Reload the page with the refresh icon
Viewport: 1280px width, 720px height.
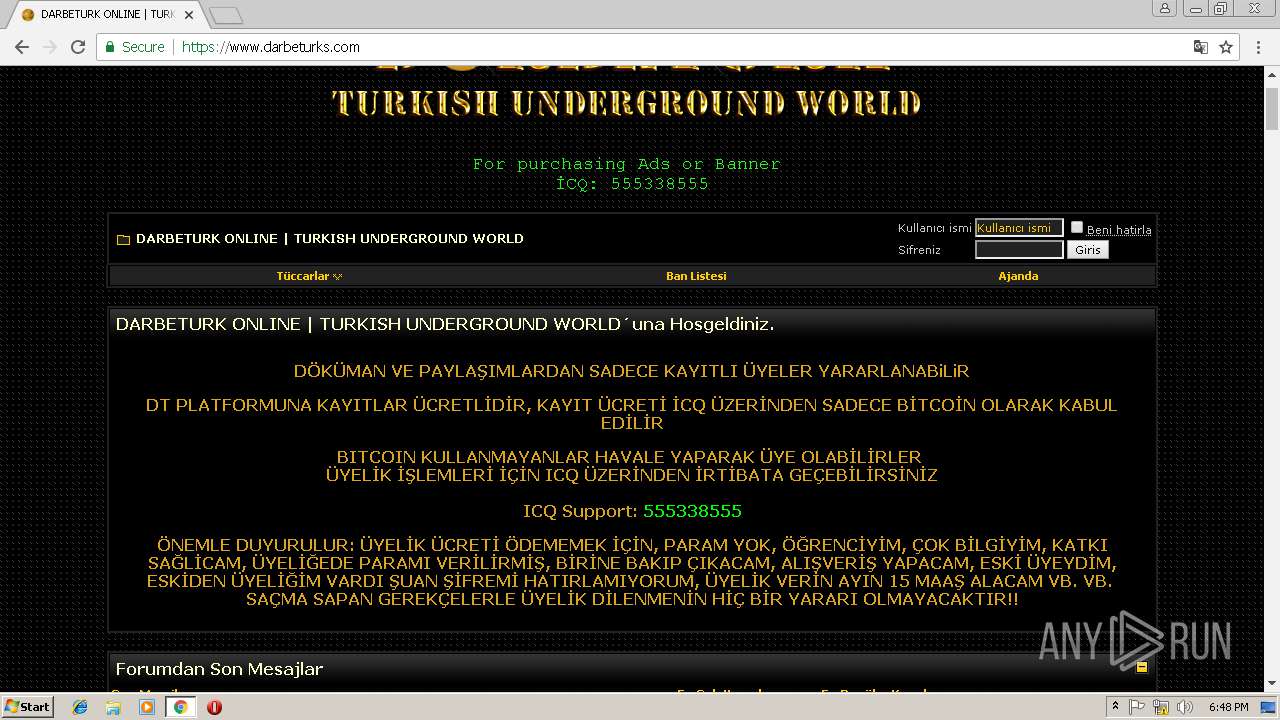pos(78,47)
